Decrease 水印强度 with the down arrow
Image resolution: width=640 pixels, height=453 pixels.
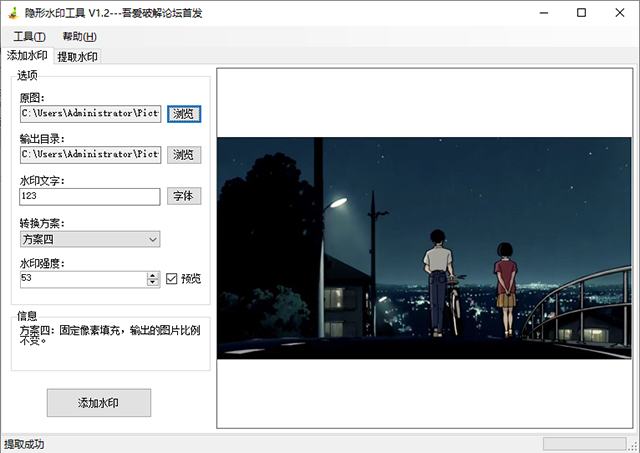point(153,283)
